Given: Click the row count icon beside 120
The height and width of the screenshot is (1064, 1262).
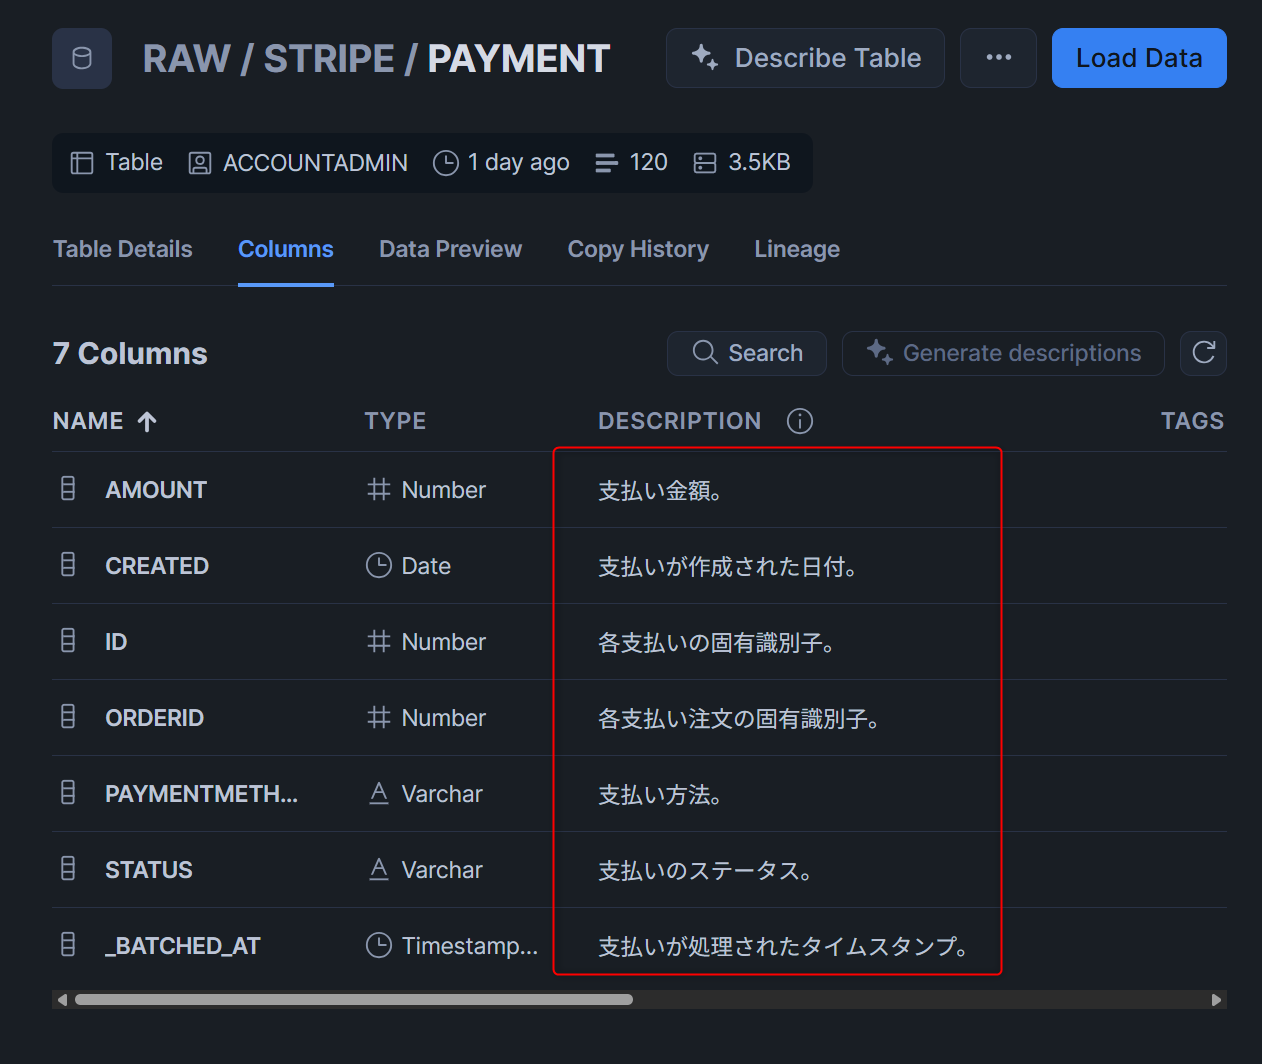Looking at the screenshot, I should pyautogui.click(x=606, y=163).
